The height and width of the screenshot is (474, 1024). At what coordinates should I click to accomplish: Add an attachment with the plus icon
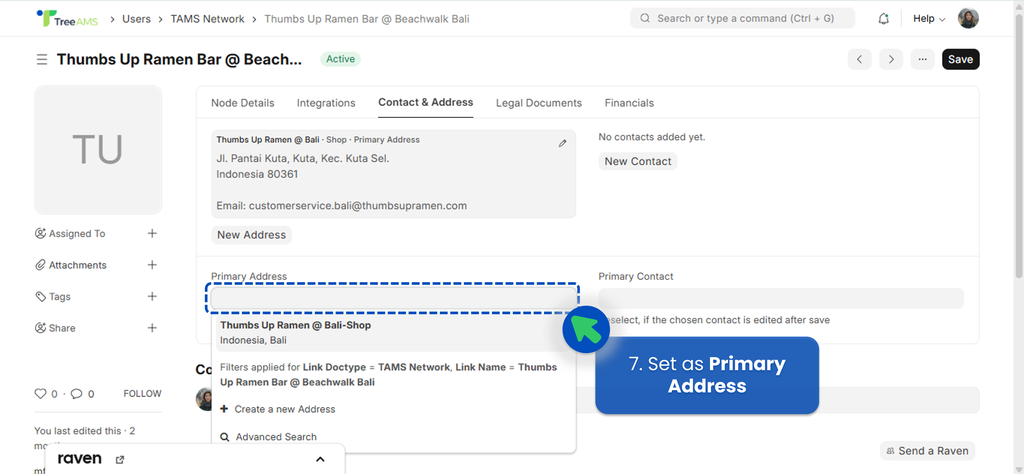click(152, 265)
